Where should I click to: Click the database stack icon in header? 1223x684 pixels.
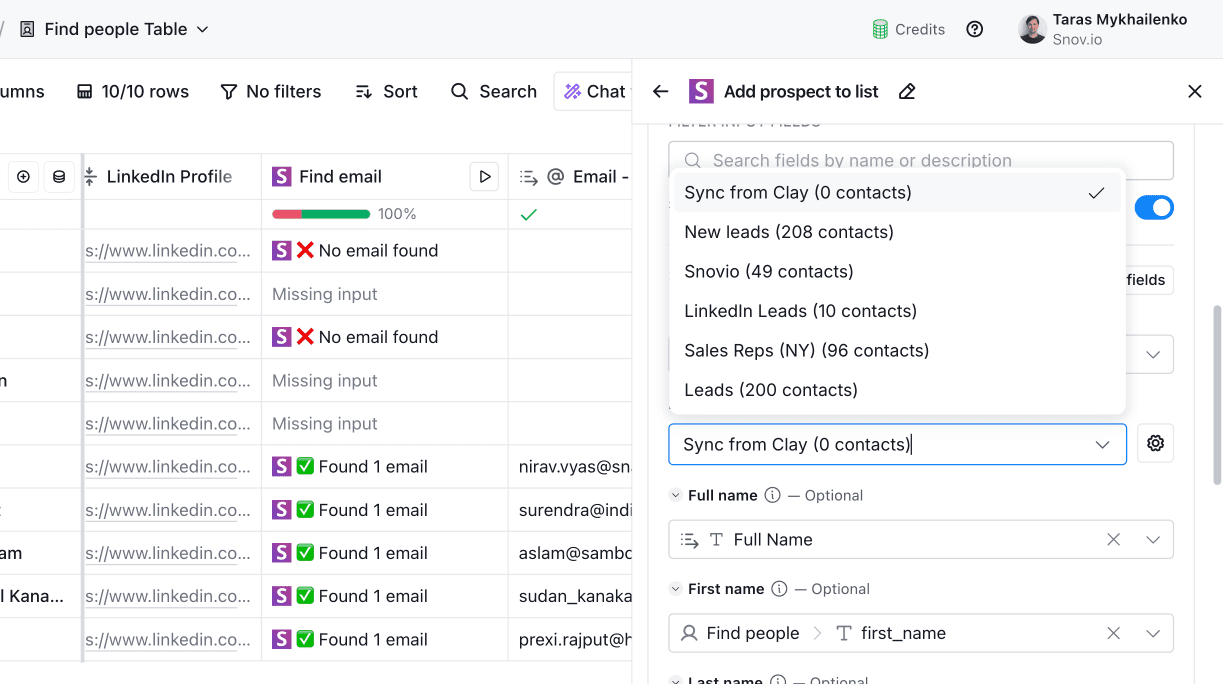59,177
